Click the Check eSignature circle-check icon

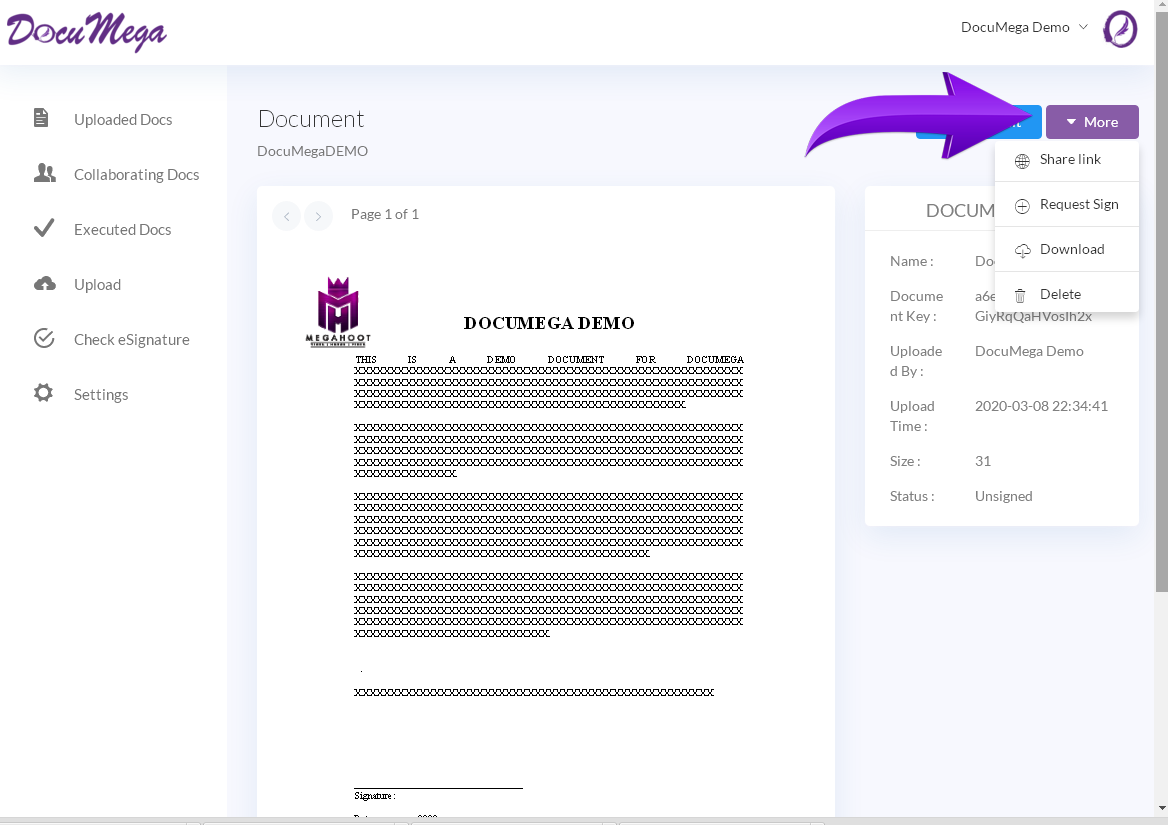(44, 338)
